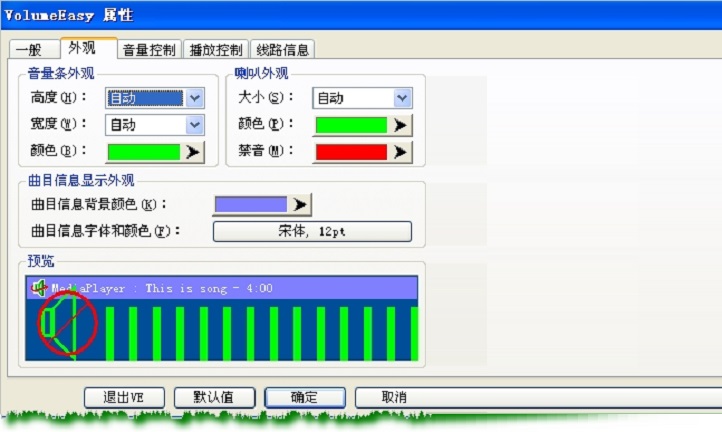Click the 取消 cancel button
This screenshot has height=432, width=722.
pyautogui.click(x=394, y=397)
